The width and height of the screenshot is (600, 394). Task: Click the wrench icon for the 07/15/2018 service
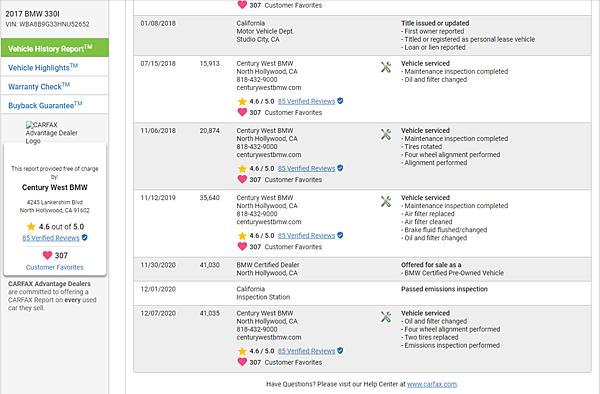(x=386, y=68)
